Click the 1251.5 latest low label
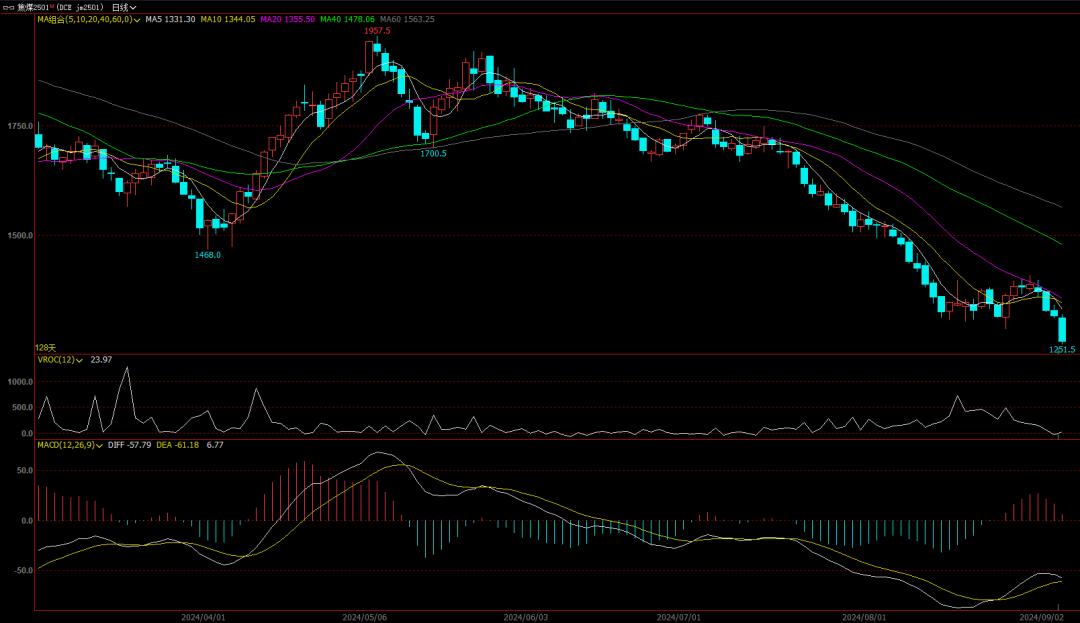The image size is (1080, 623). point(1061,349)
